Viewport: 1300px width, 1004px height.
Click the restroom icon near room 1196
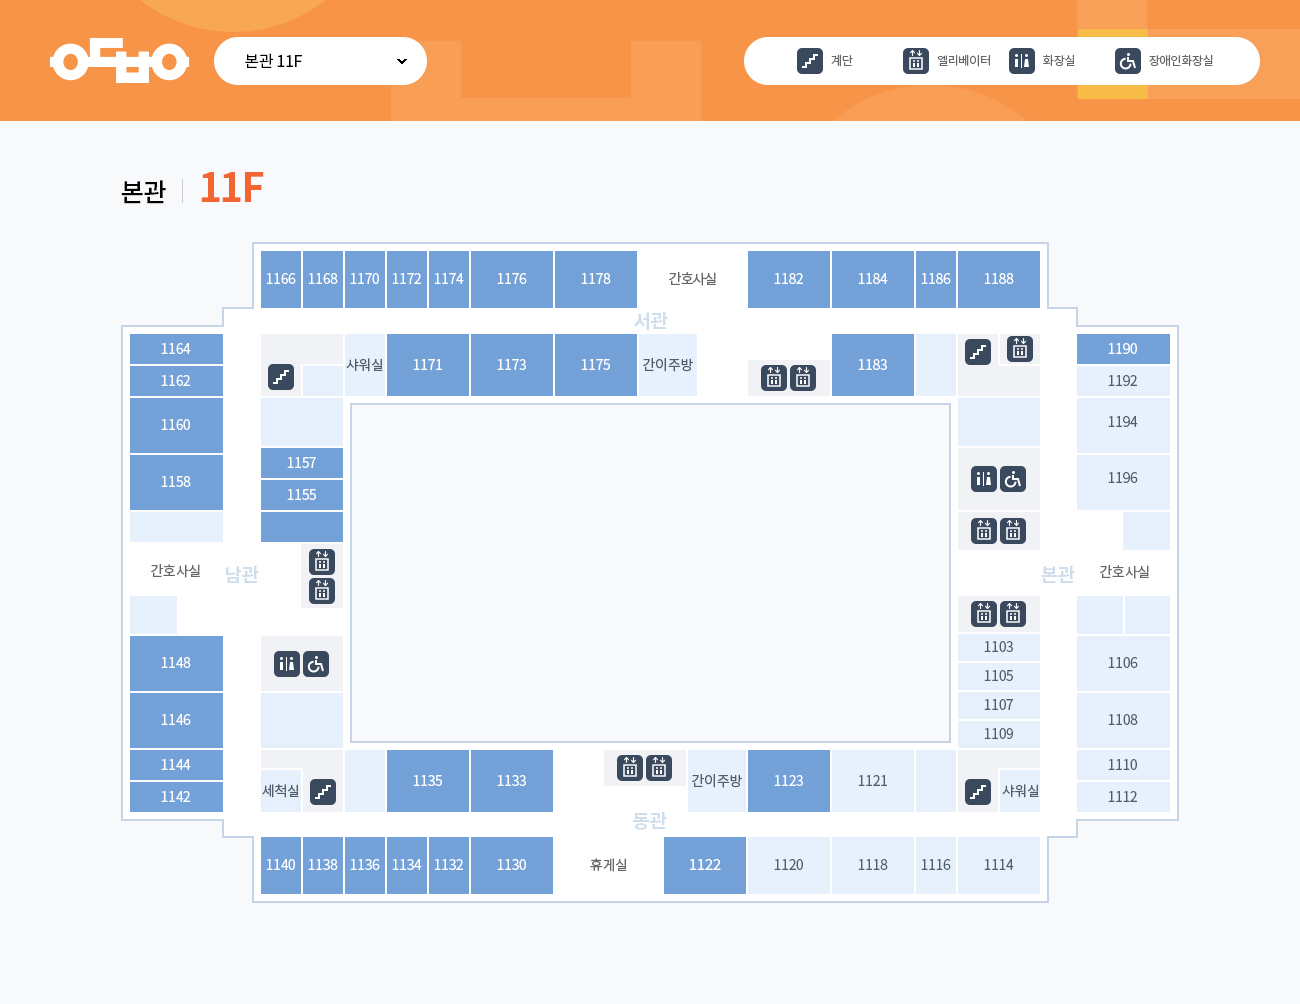tap(984, 479)
